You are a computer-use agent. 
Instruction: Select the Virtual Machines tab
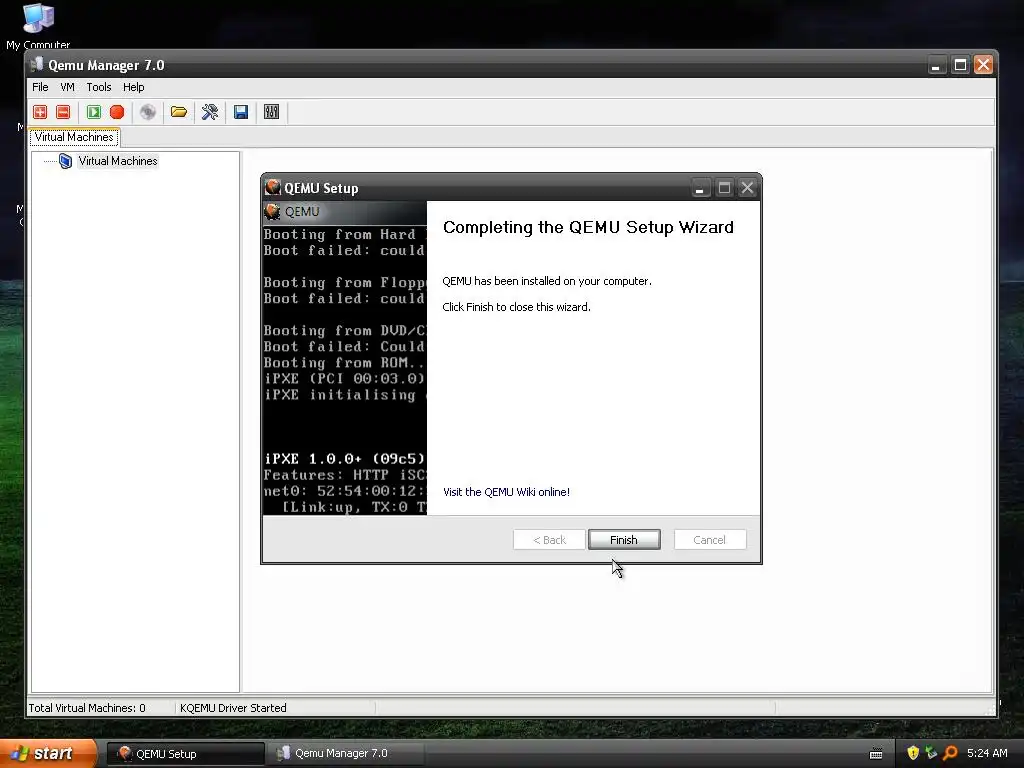(74, 136)
